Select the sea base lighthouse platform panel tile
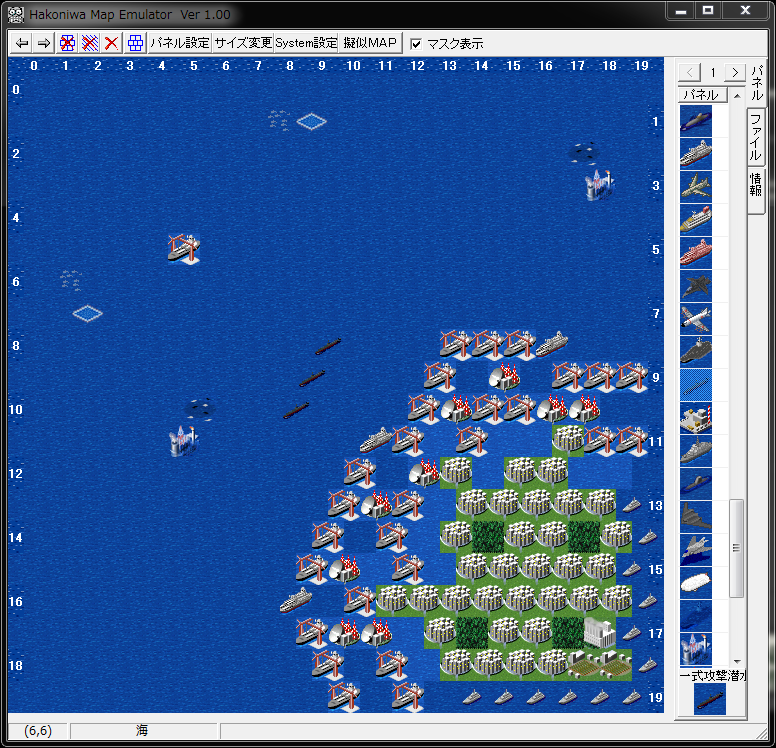The image size is (776, 748). tap(696, 418)
